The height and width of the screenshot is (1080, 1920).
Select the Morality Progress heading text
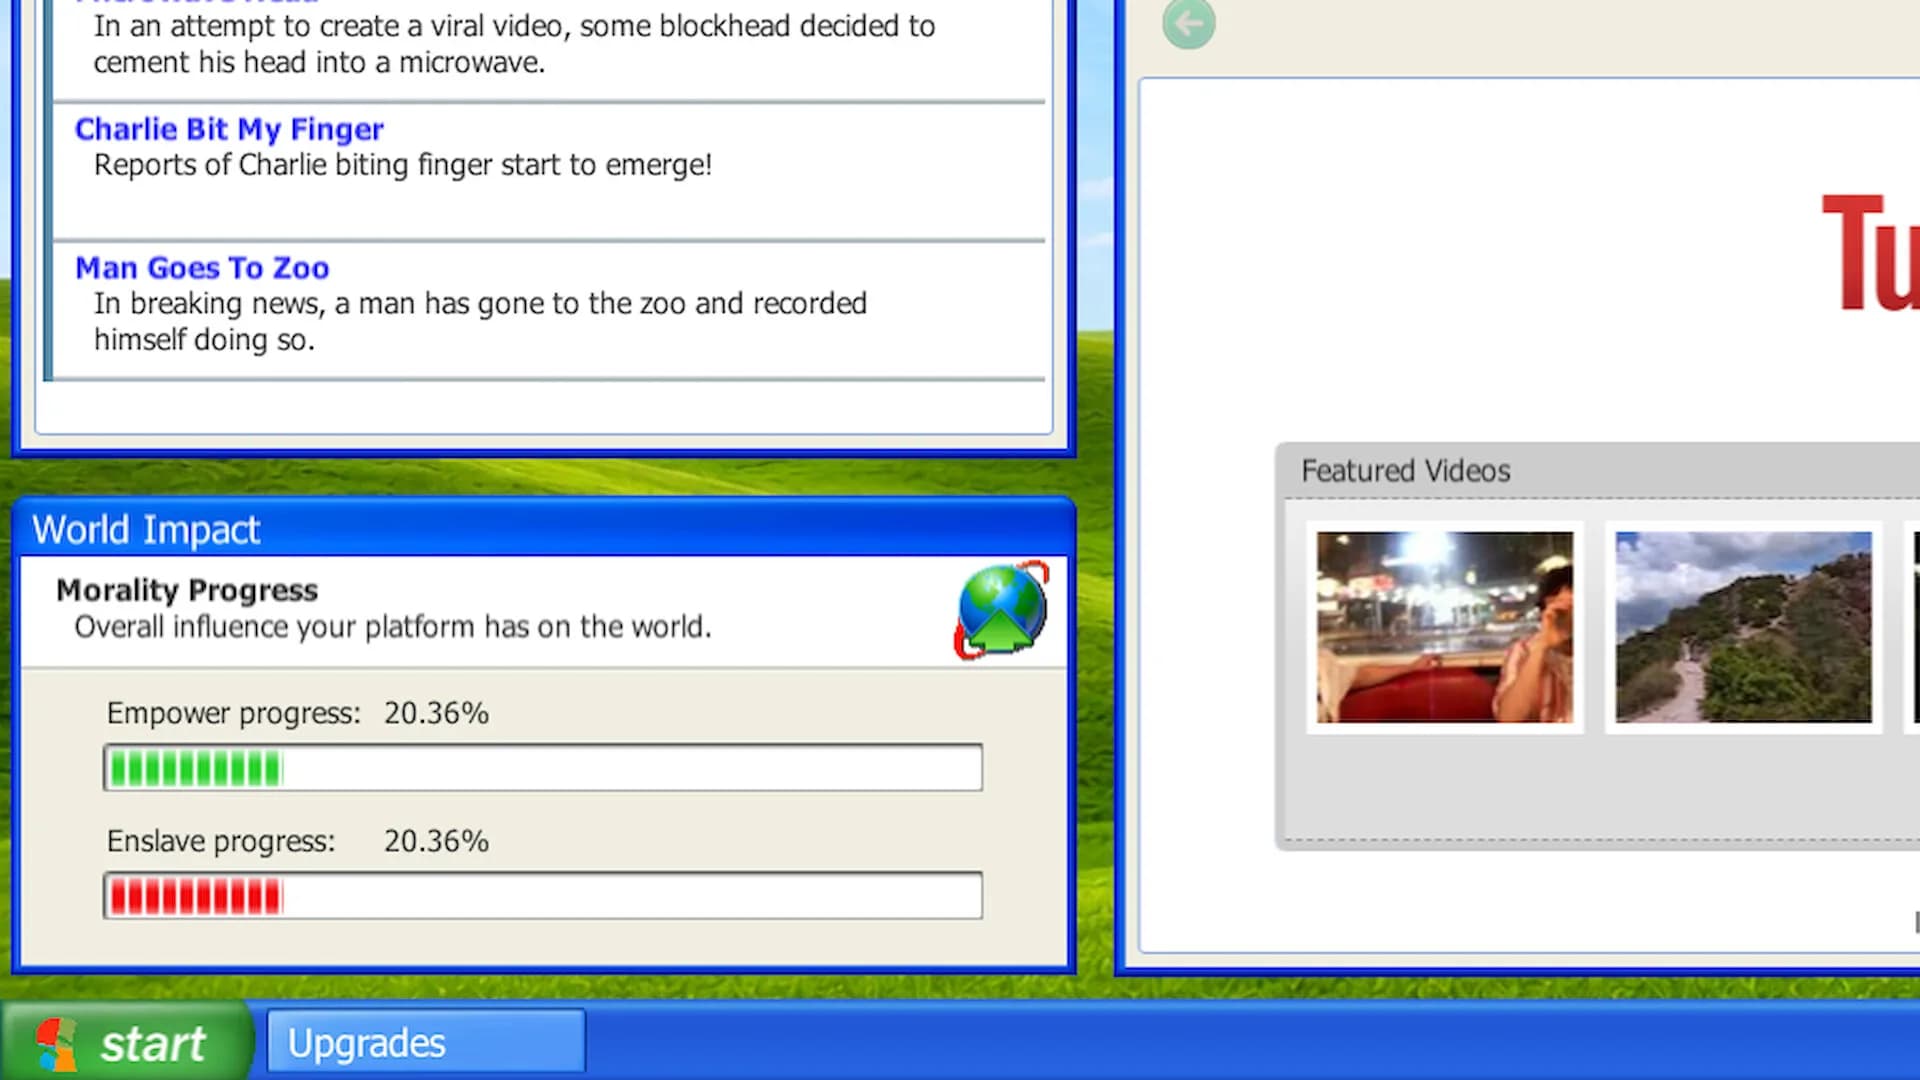pos(187,590)
